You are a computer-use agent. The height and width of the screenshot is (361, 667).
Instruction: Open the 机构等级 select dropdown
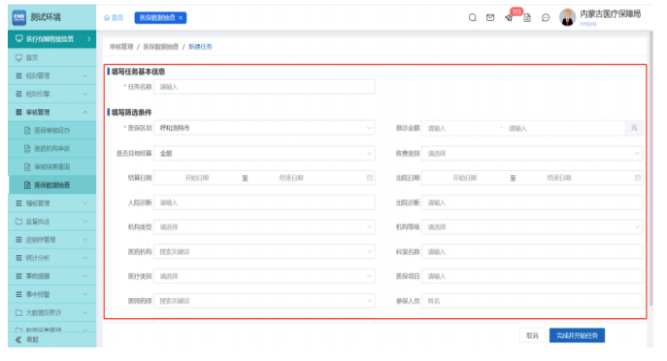pos(532,227)
